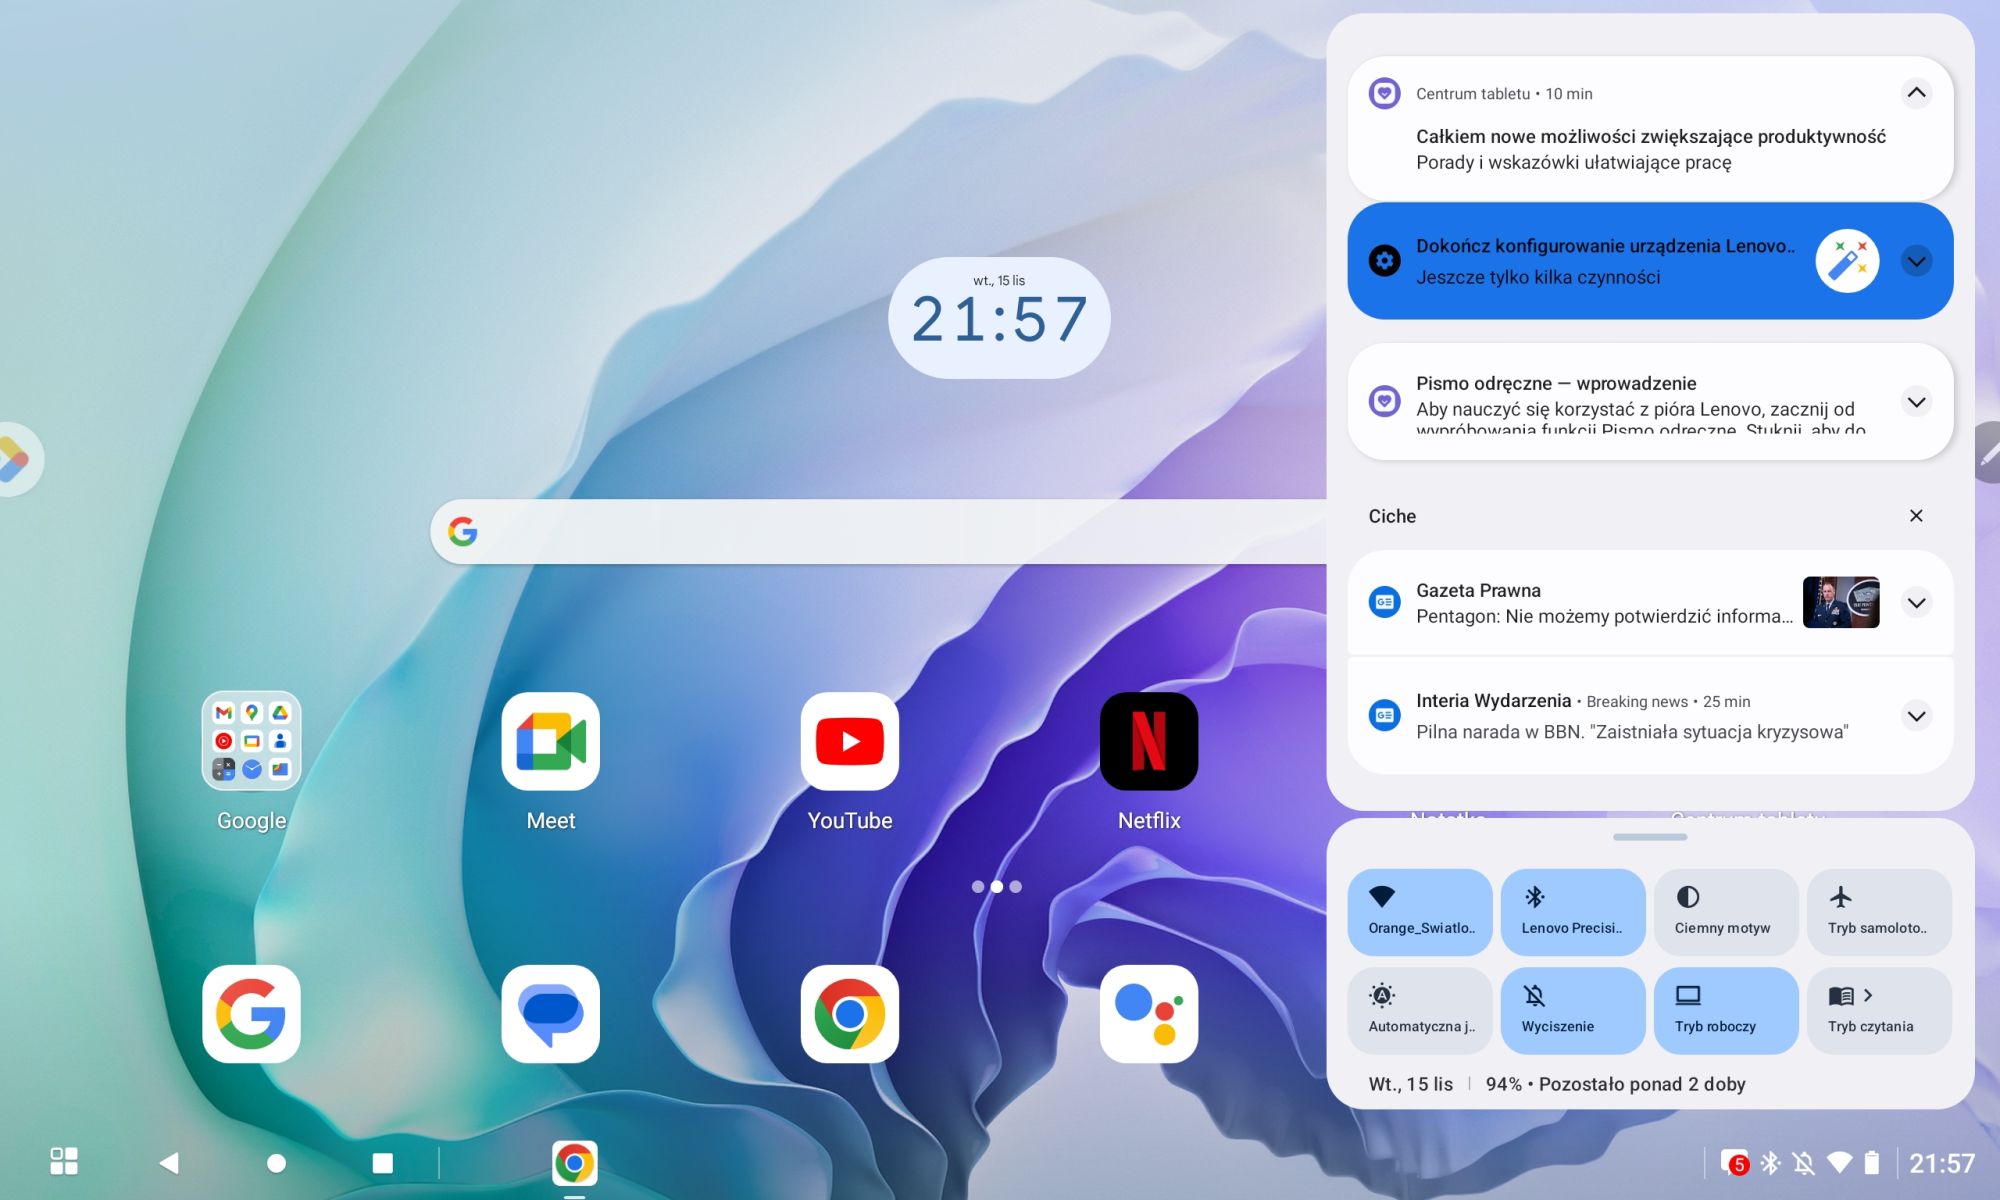This screenshot has height=1200, width=2000.
Task: Tap the battery 94% remaining text
Action: 1615,1084
